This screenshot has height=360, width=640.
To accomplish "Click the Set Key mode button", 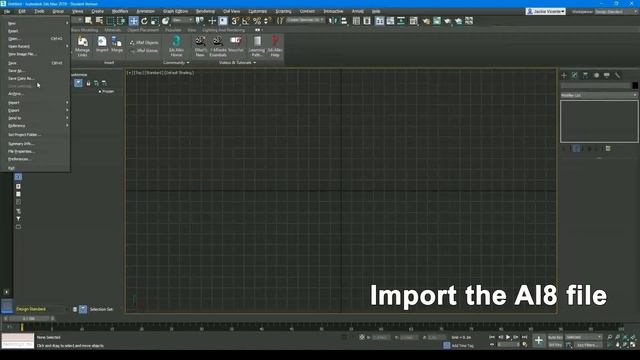I will pyautogui.click(x=555, y=345).
